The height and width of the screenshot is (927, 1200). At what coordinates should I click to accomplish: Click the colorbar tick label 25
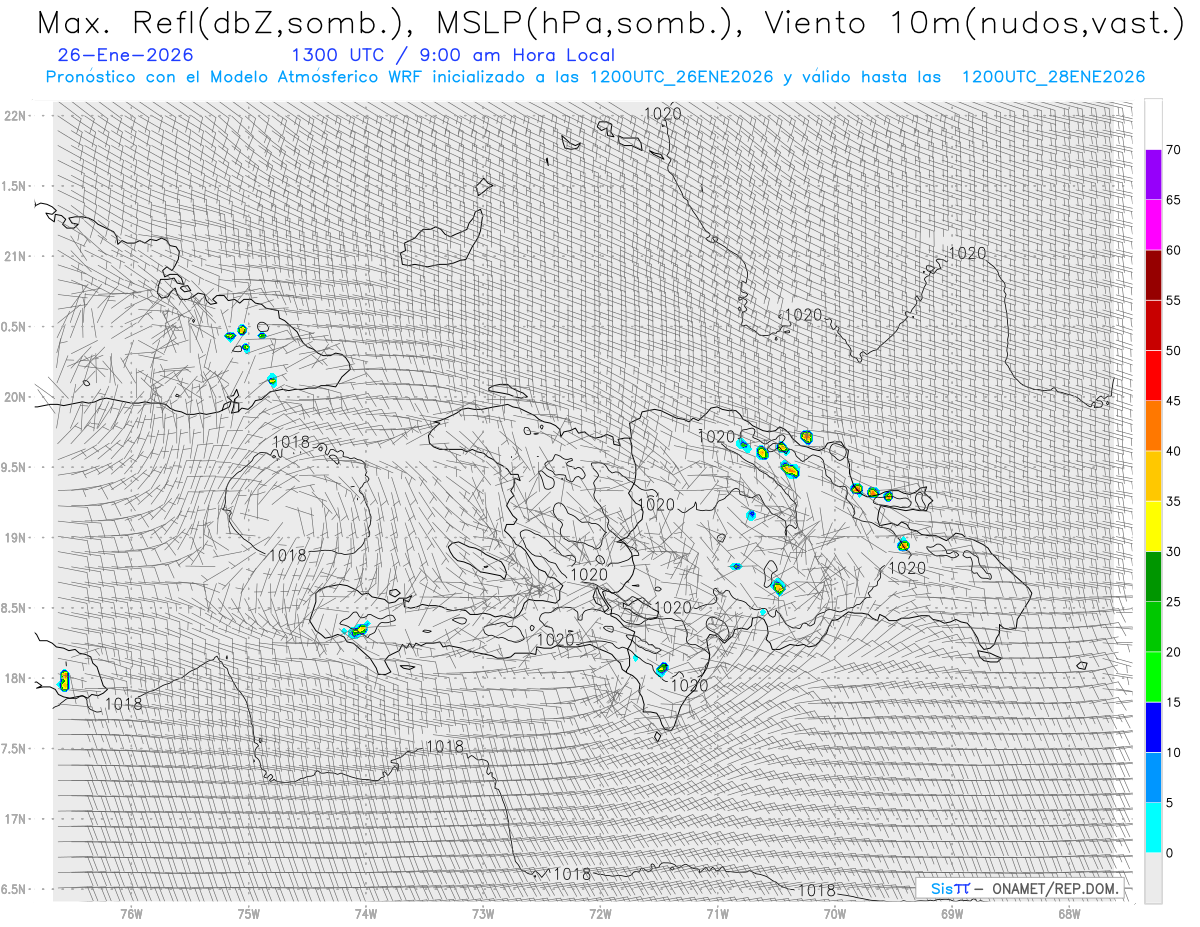(1174, 601)
